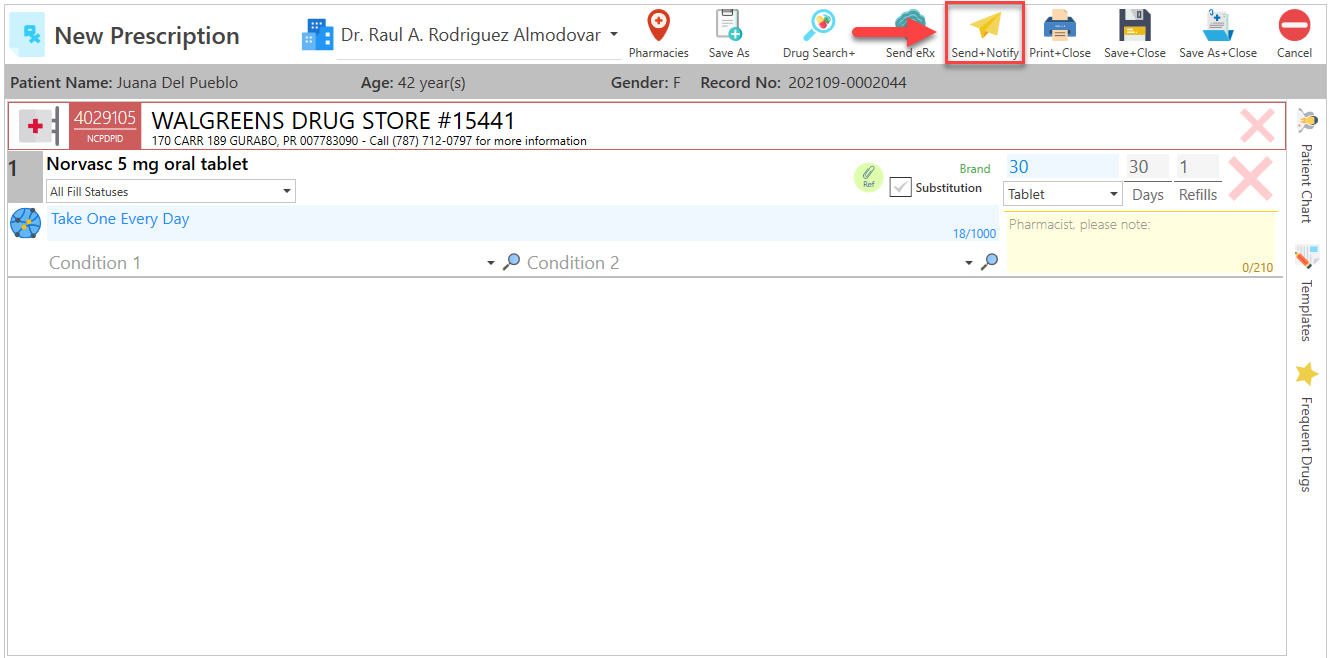
Task: Click the sig builder icon beside directions
Action: tap(25, 223)
